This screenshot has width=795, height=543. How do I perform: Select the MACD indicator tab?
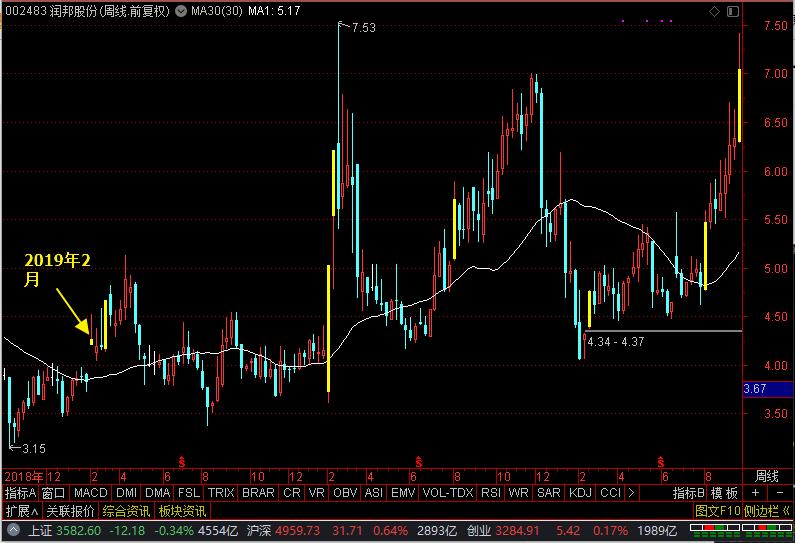click(90, 493)
